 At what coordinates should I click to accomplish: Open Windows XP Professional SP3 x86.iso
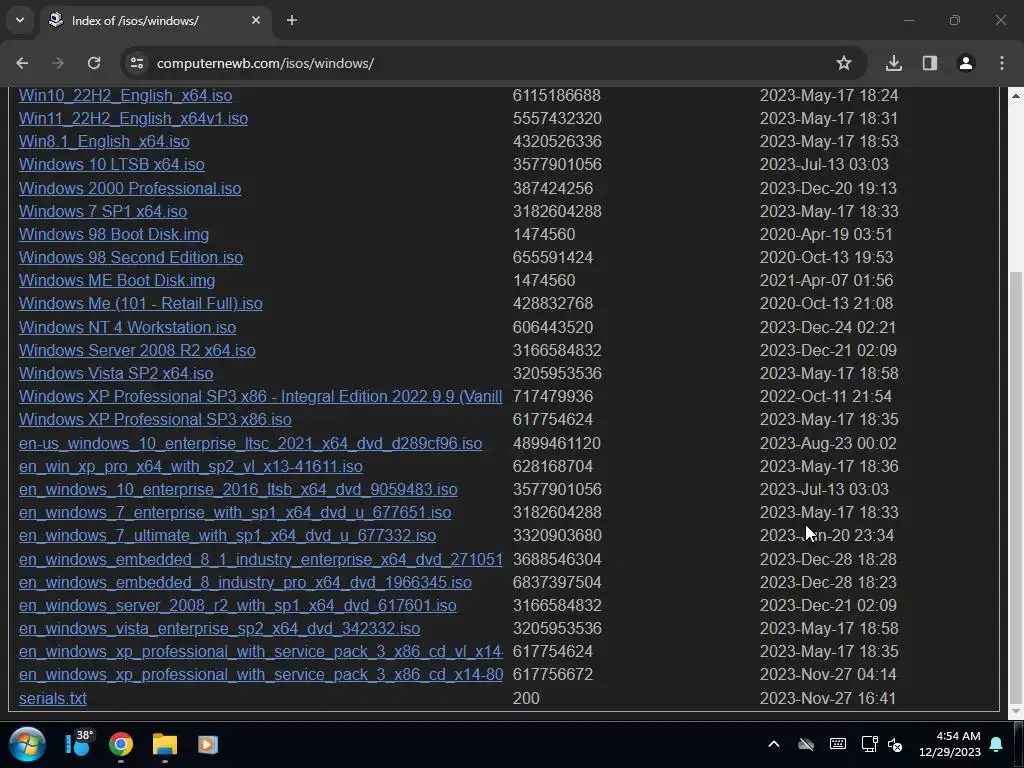click(x=155, y=419)
